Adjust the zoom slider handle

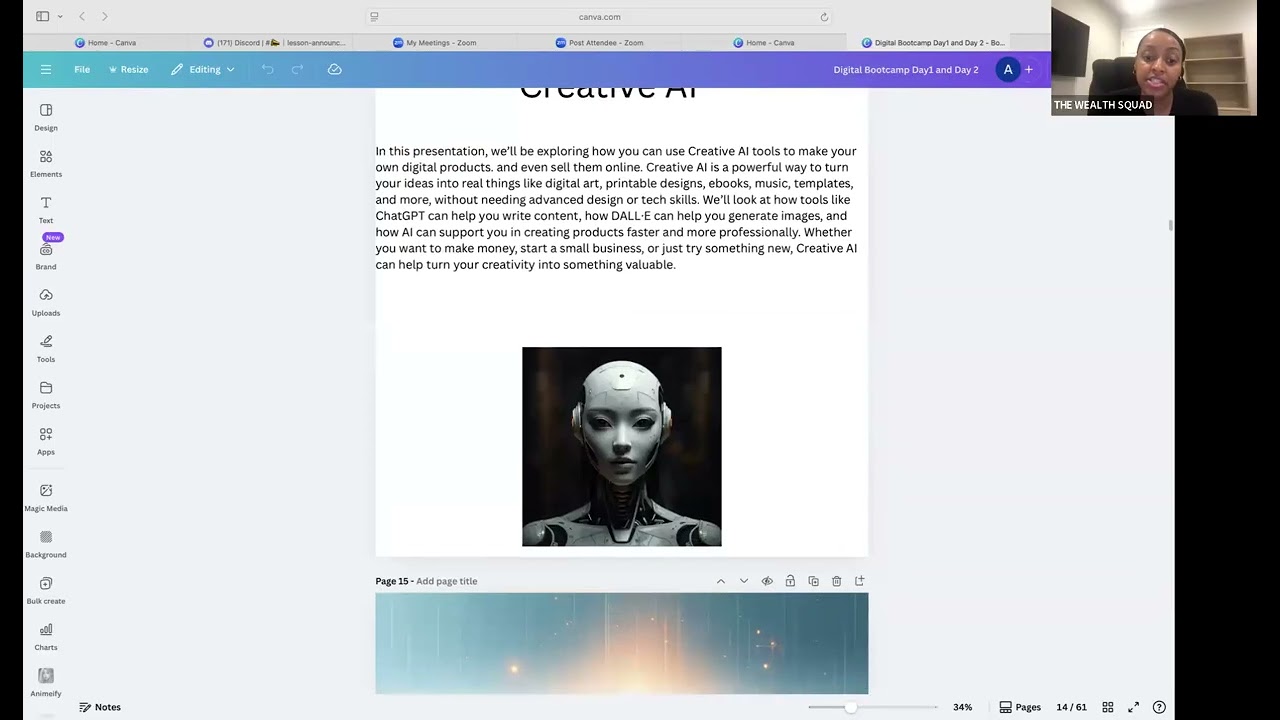[850, 707]
